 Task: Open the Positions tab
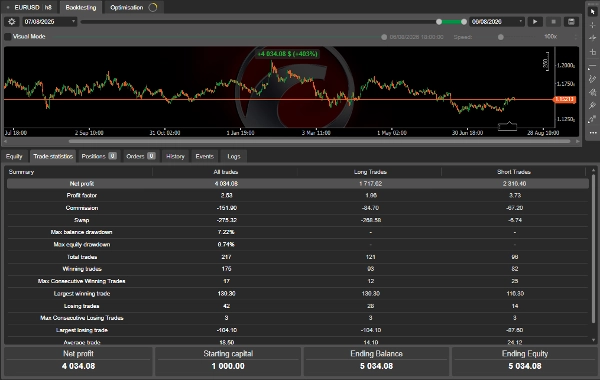point(99,156)
